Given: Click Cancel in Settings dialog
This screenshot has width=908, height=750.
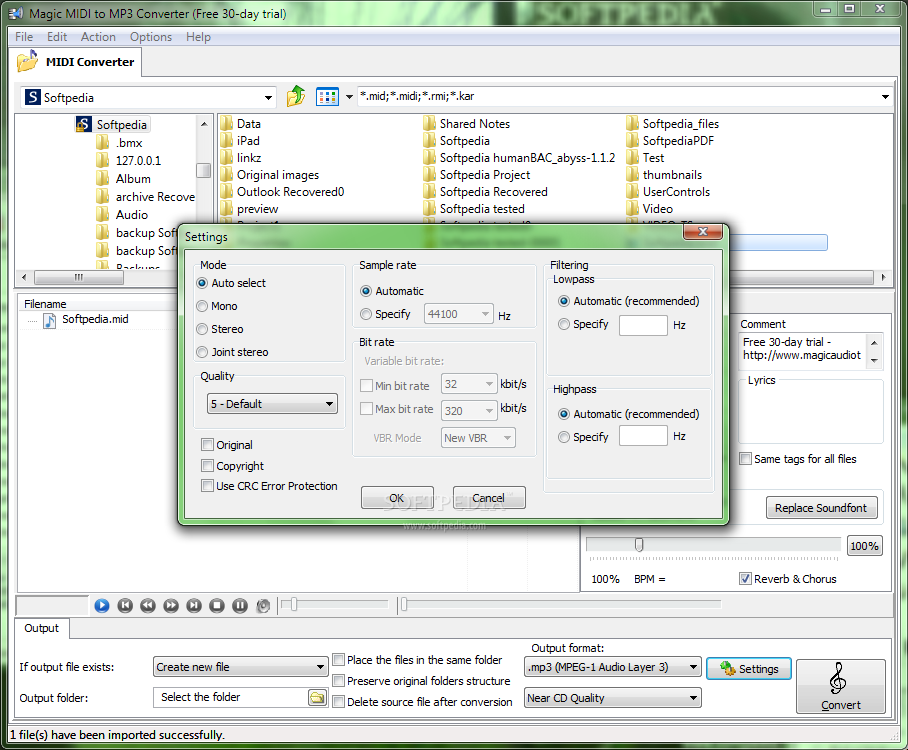Looking at the screenshot, I should [489, 497].
